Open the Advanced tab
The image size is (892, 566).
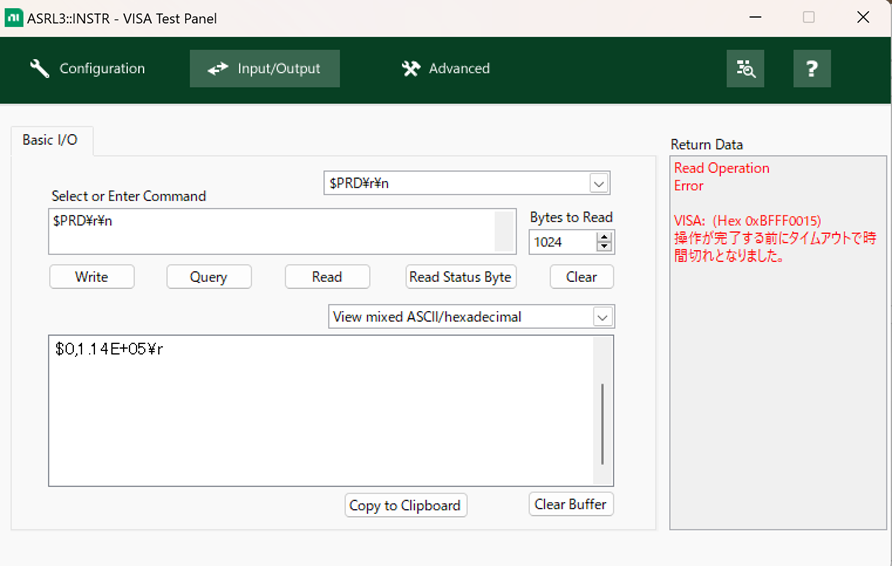[x=445, y=68]
